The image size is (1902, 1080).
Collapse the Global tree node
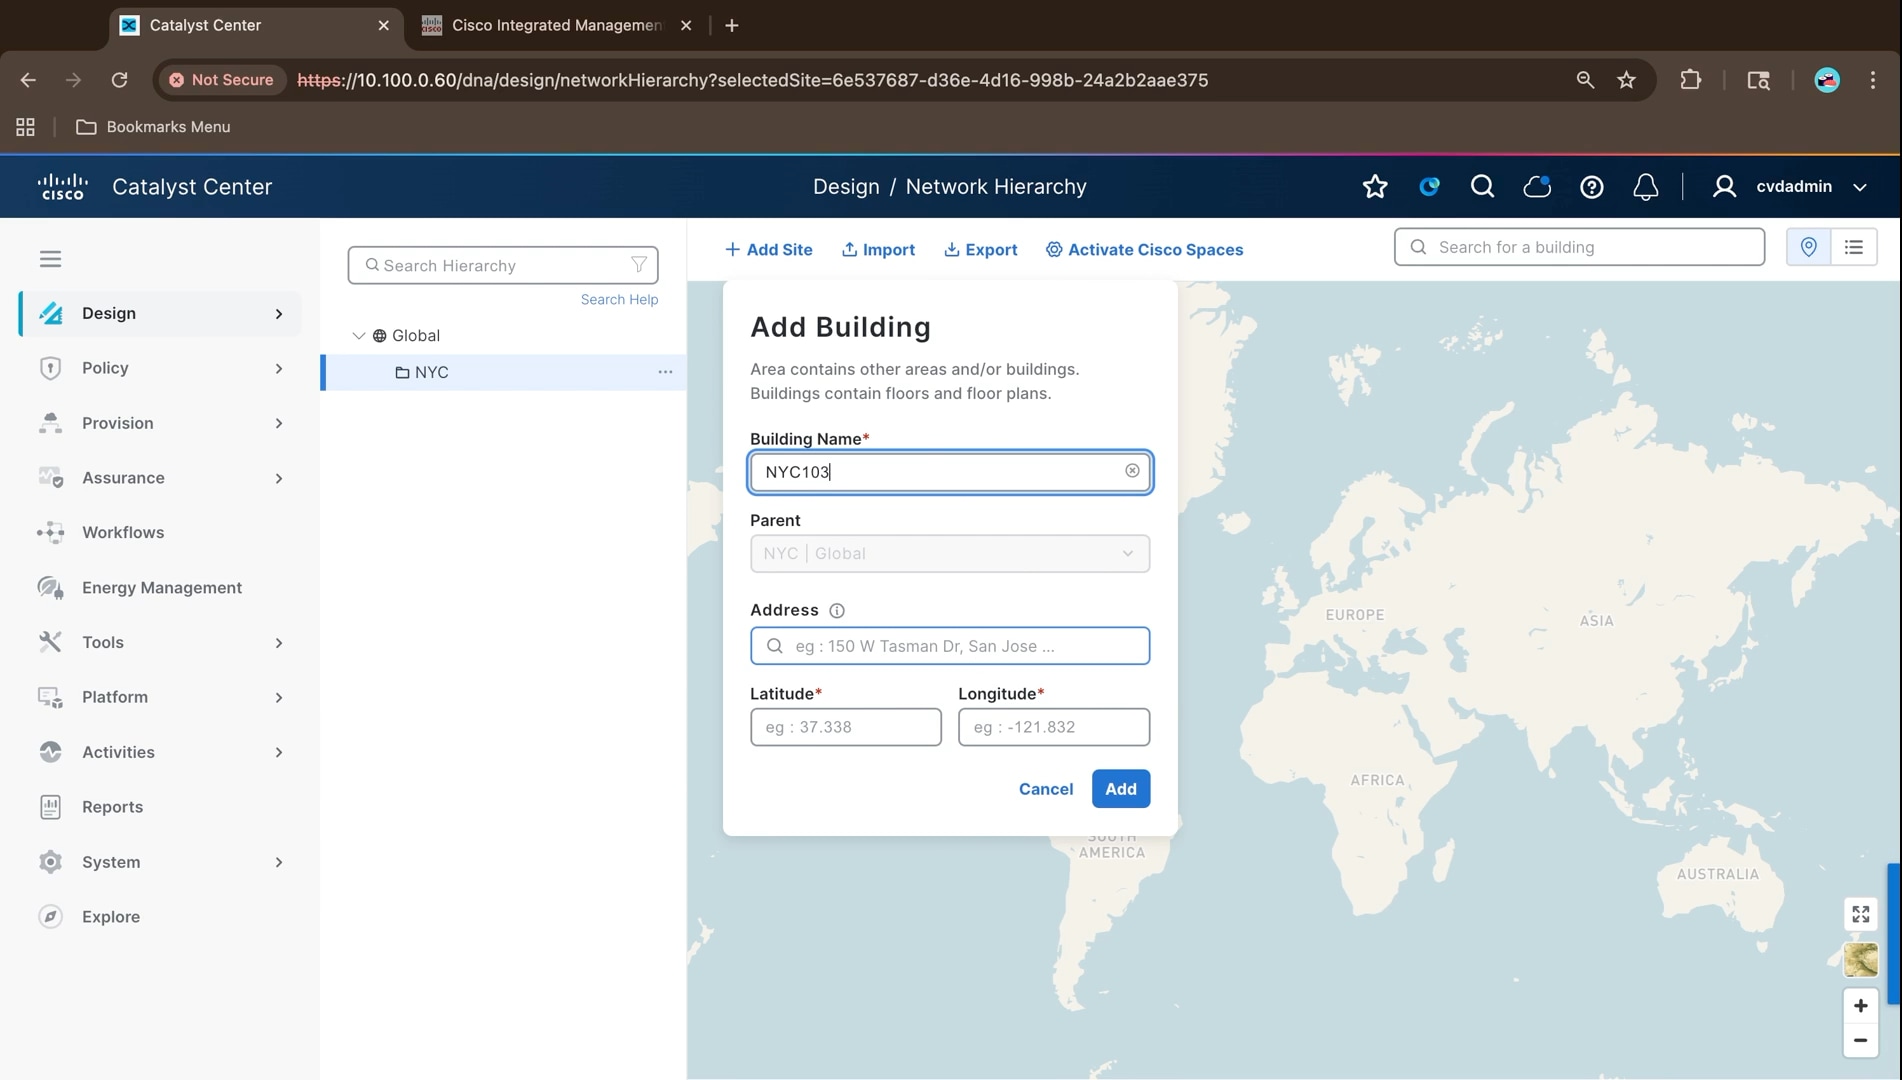[x=358, y=336]
